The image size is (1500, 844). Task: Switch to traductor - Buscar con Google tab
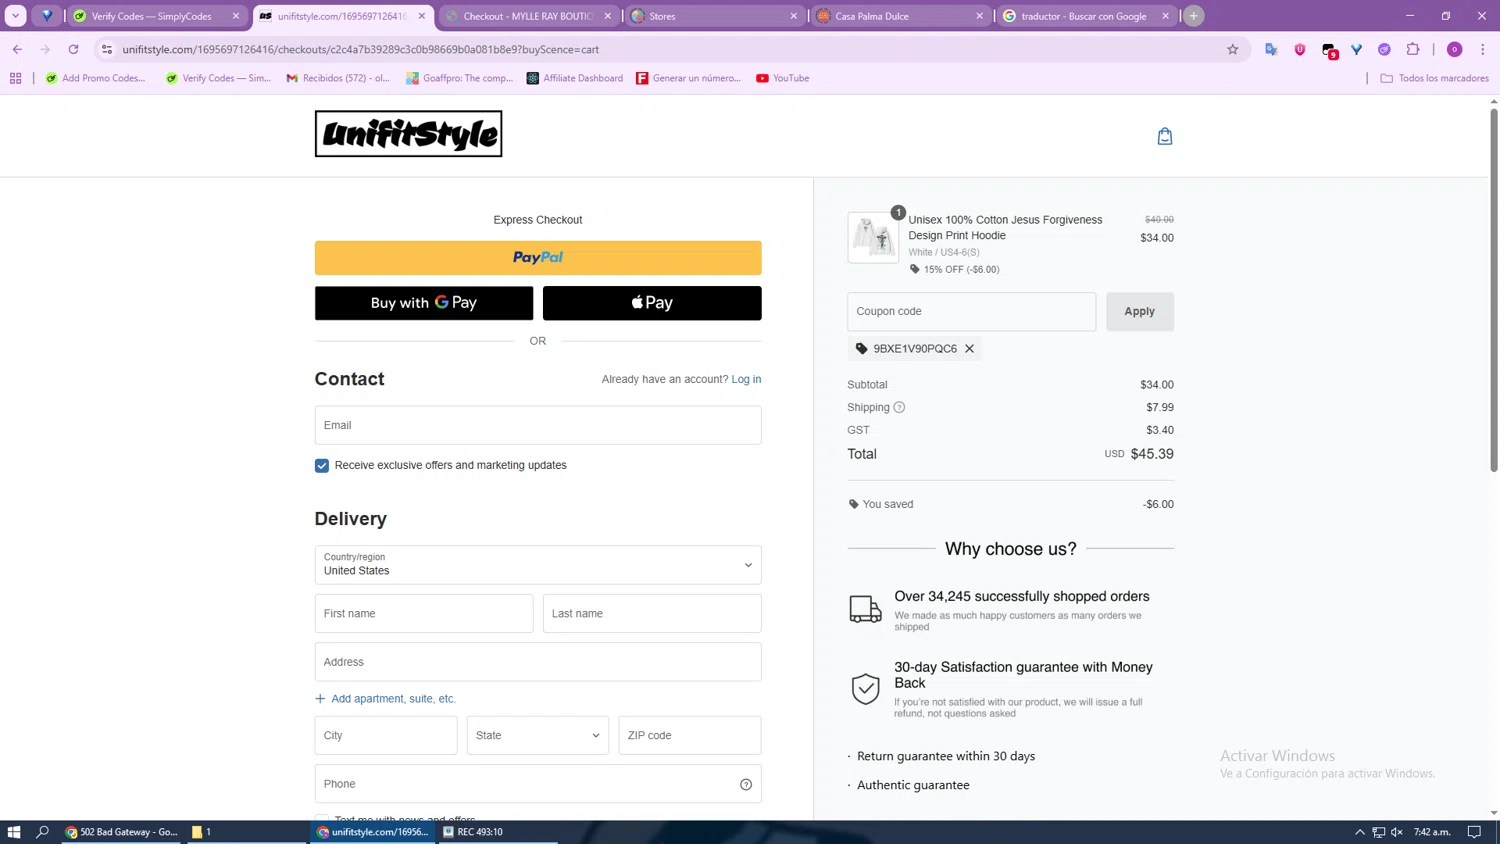1084,16
